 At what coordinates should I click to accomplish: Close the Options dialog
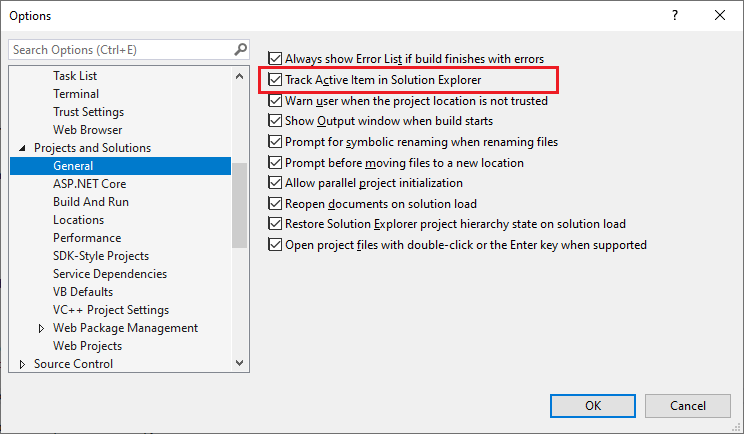720,16
